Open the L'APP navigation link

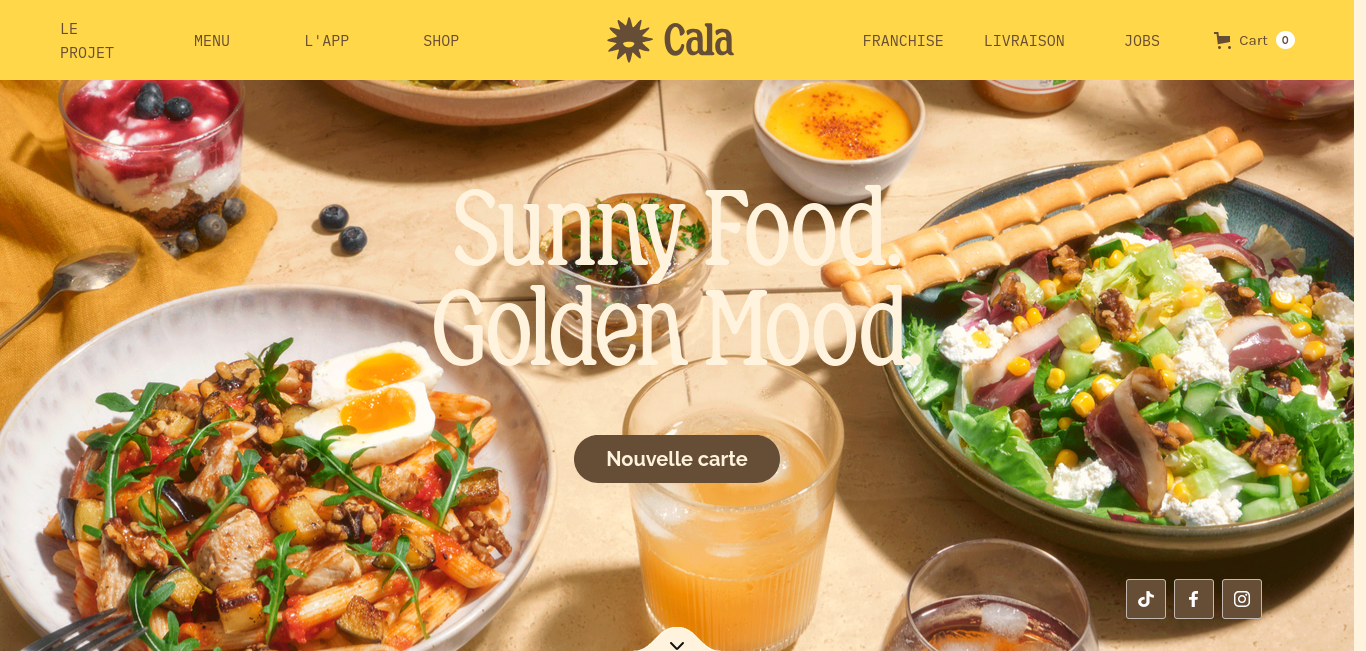[327, 41]
